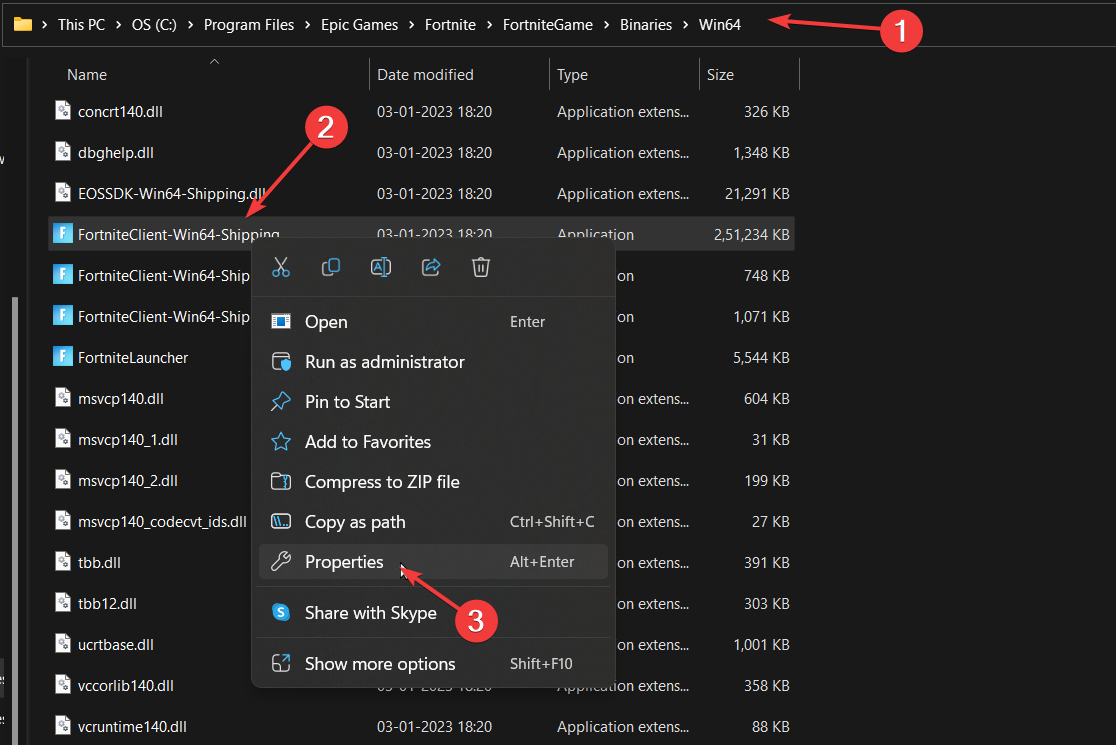
Task: Select the vccorlib140.dll file name
Action: point(125,685)
